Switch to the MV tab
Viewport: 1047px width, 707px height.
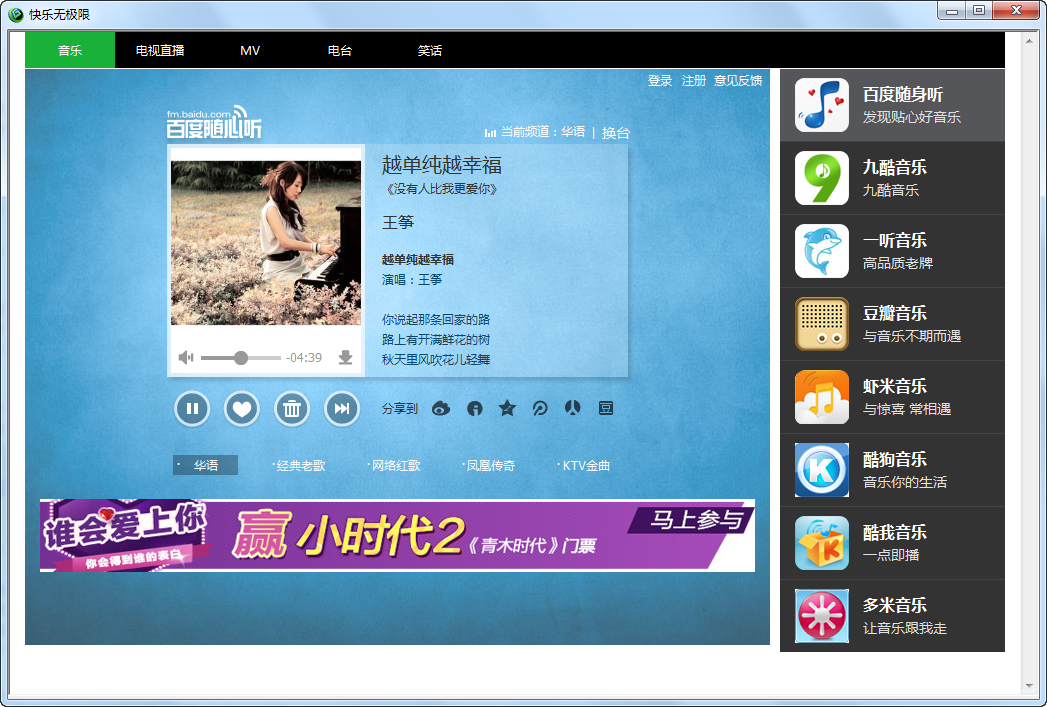(x=249, y=49)
